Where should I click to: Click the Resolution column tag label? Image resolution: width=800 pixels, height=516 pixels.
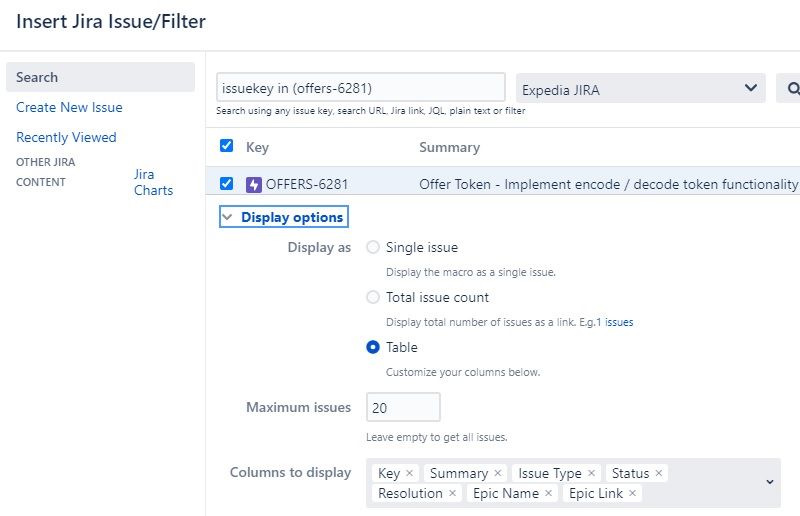[410, 493]
